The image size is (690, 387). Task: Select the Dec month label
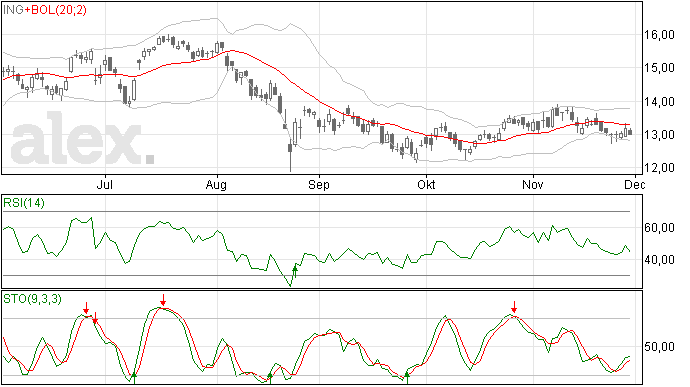pos(635,184)
